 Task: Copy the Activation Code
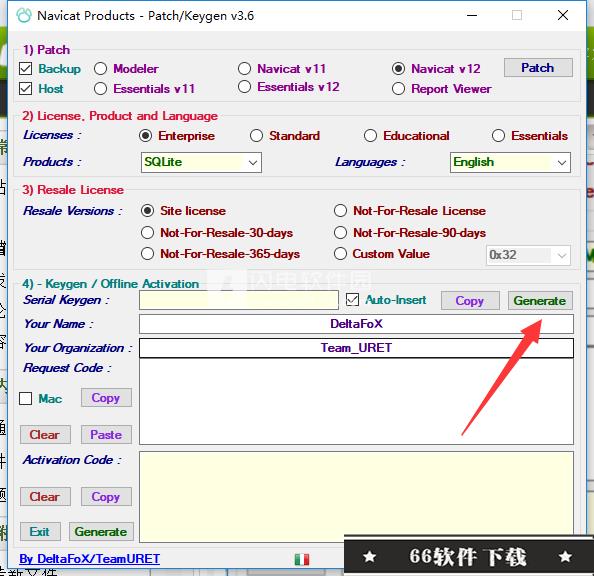tap(106, 496)
